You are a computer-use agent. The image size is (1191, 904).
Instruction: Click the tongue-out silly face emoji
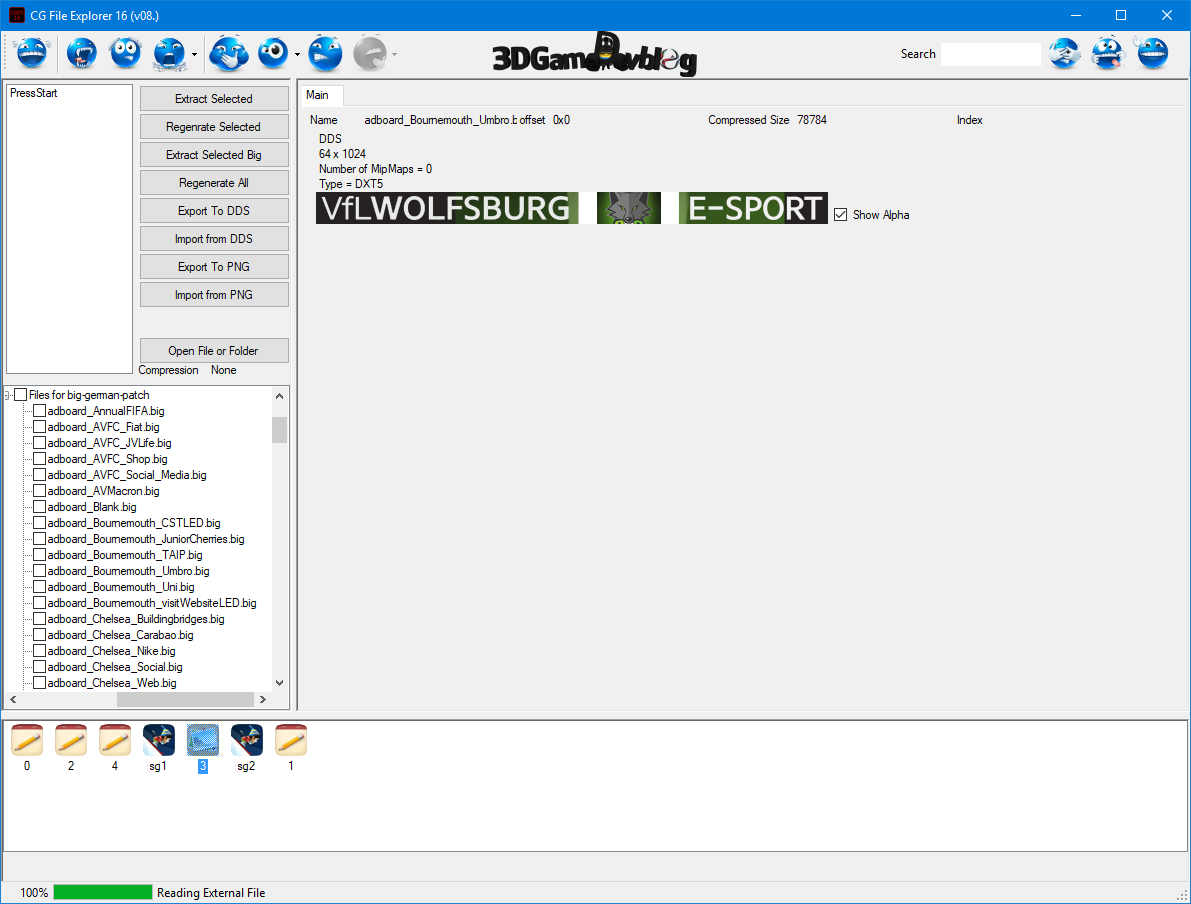[1108, 53]
